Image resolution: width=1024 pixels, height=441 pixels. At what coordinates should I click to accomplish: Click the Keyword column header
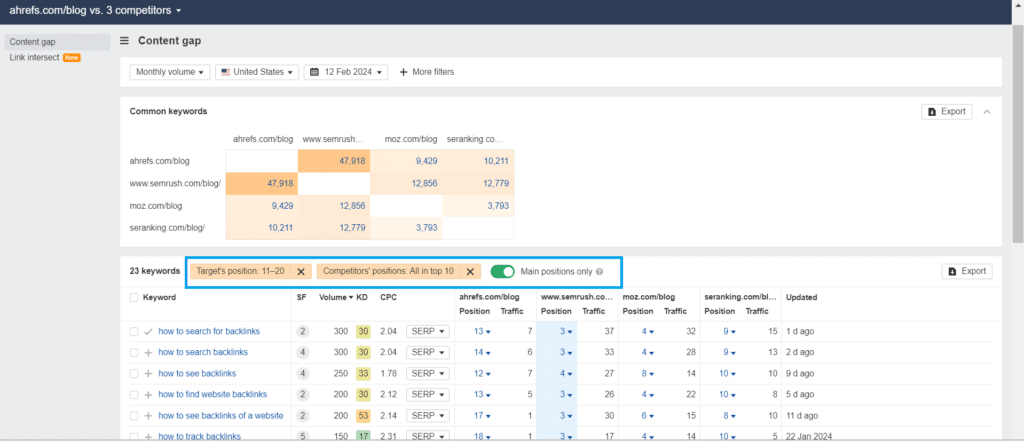tap(159, 297)
